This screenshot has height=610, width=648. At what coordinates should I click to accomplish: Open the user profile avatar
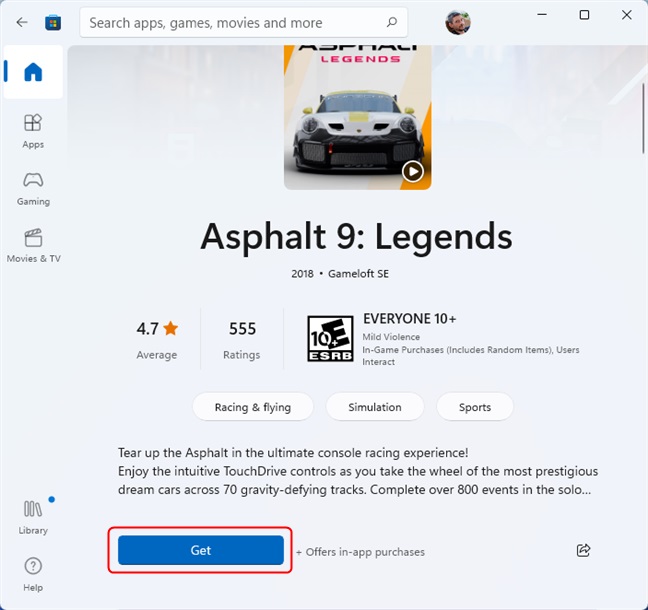(x=458, y=22)
